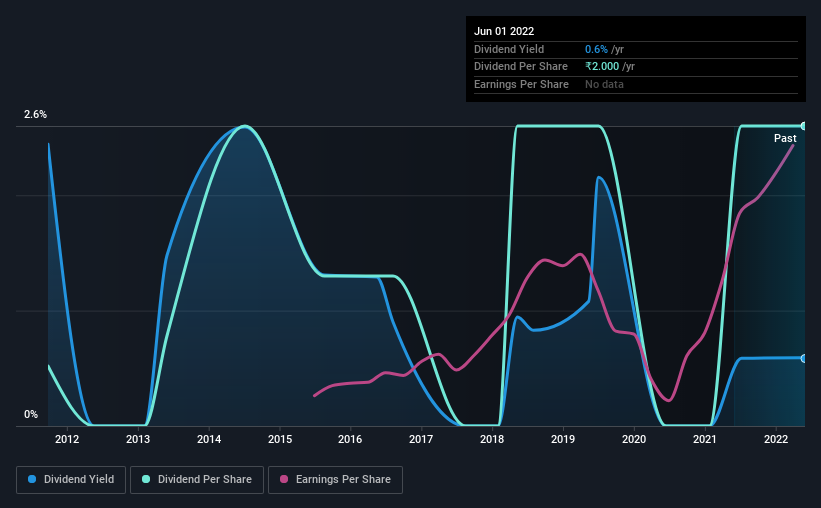Select the No data earnings value

click(604, 84)
